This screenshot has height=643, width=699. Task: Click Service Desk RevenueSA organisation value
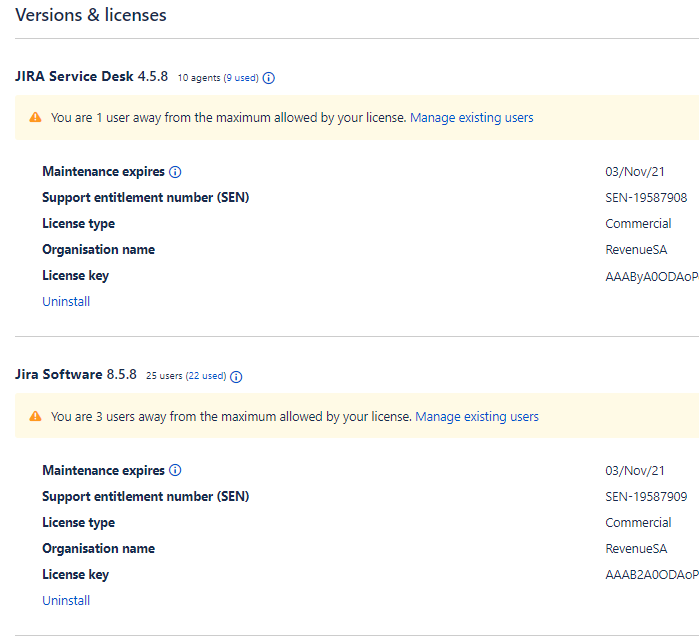pyautogui.click(x=636, y=250)
